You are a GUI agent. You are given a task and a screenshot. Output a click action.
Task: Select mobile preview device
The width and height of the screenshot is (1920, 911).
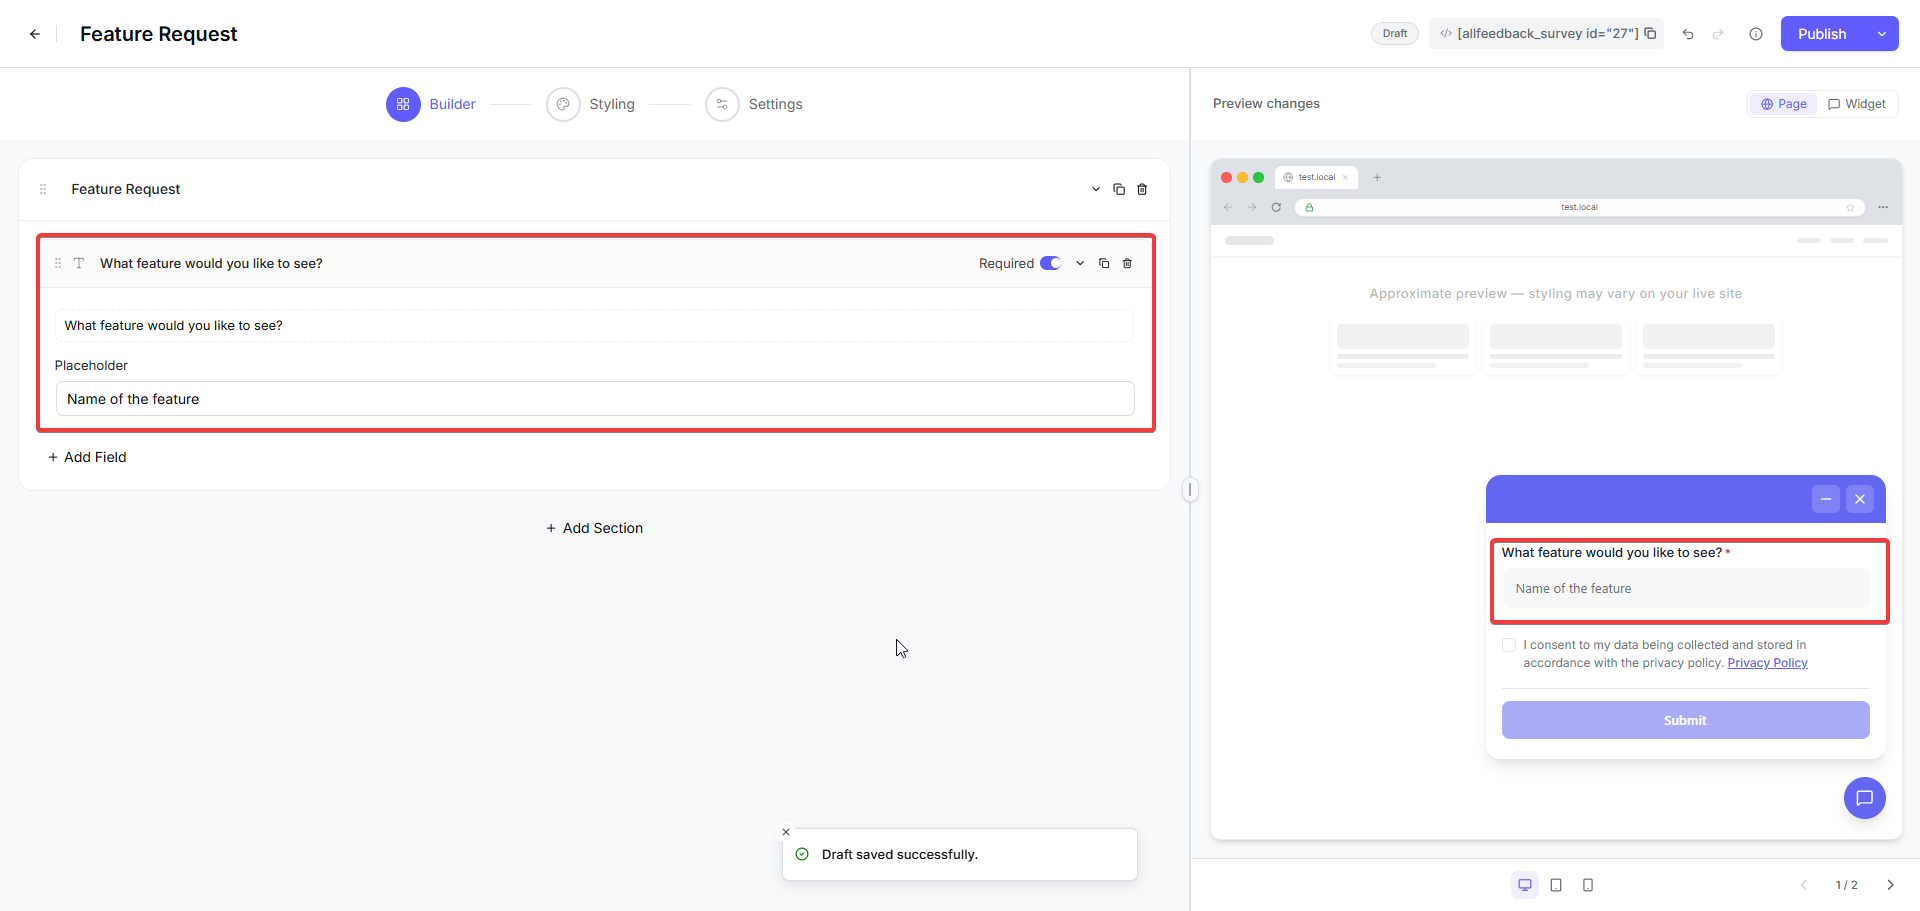tap(1588, 885)
